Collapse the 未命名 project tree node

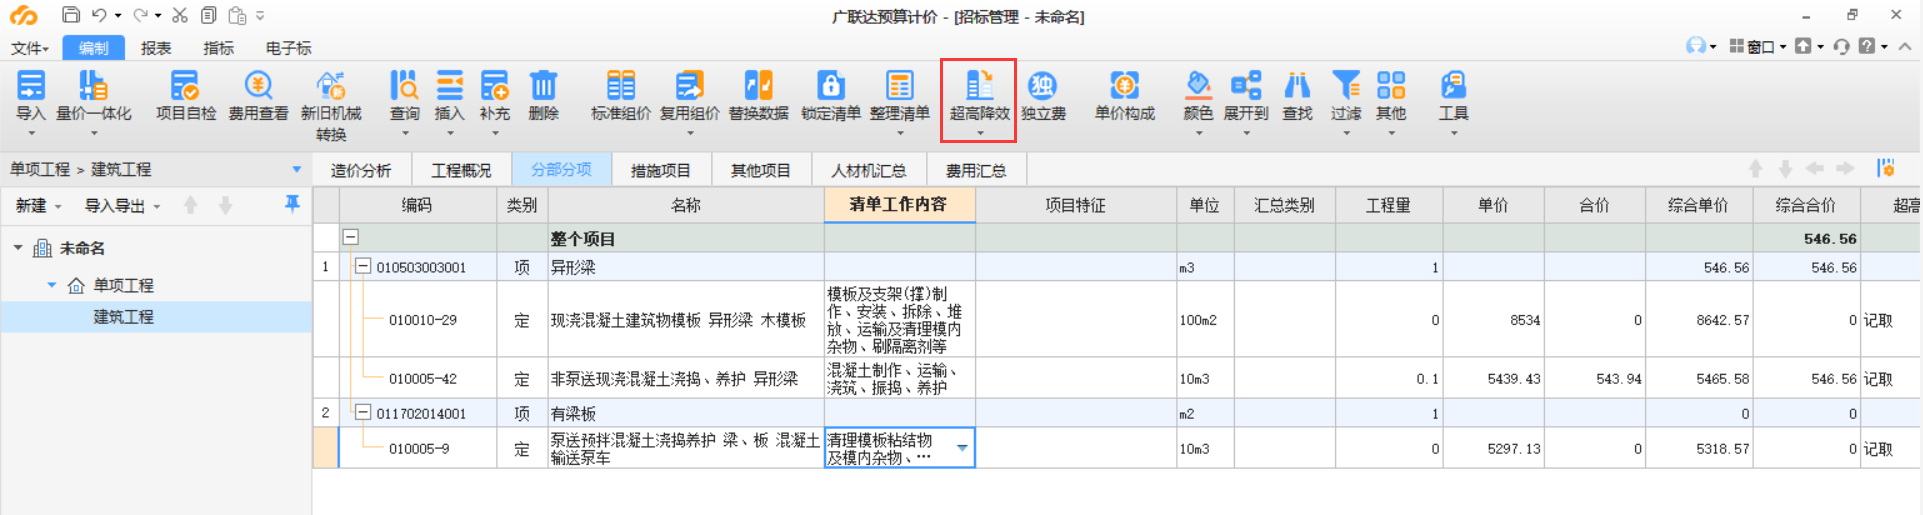[18, 248]
